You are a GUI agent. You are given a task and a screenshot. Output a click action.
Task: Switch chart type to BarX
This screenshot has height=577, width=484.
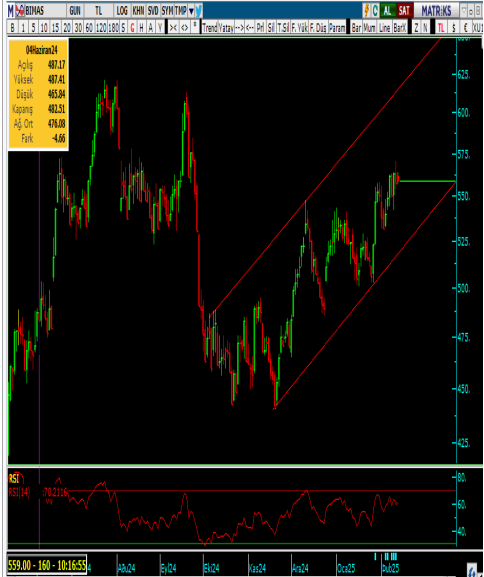[400, 27]
